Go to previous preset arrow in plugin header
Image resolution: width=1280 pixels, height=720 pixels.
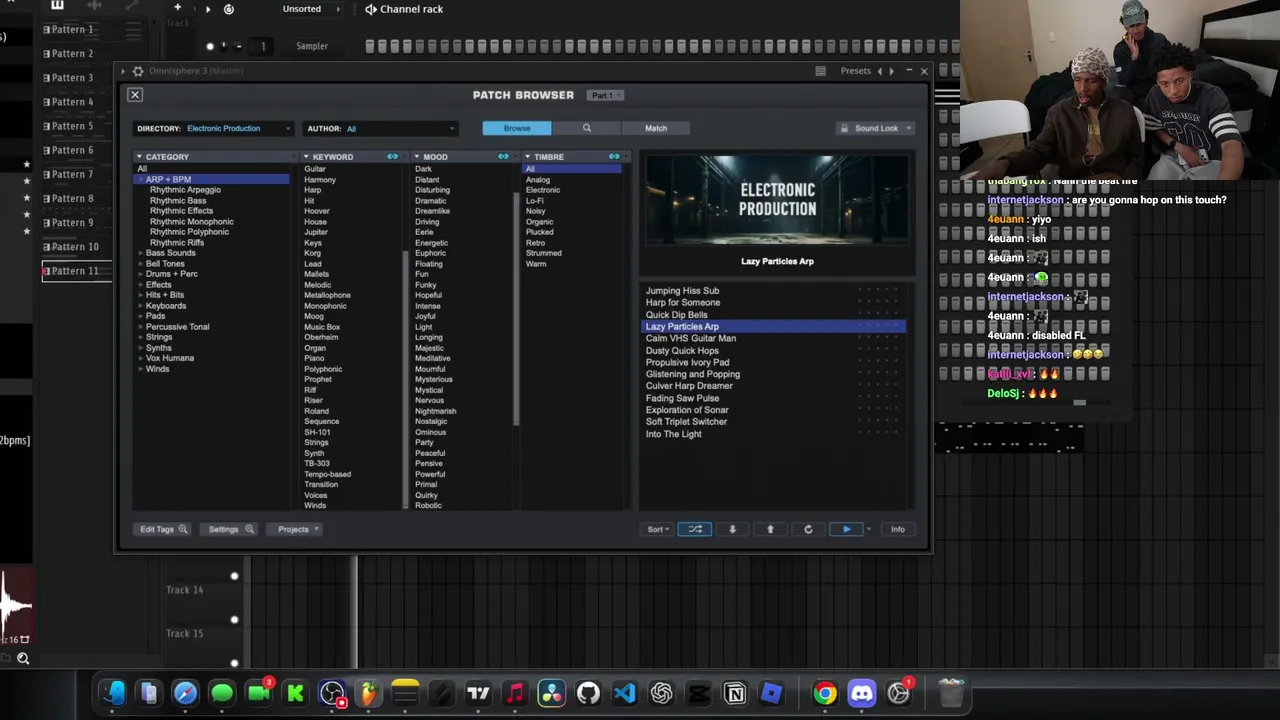pyautogui.click(x=880, y=71)
